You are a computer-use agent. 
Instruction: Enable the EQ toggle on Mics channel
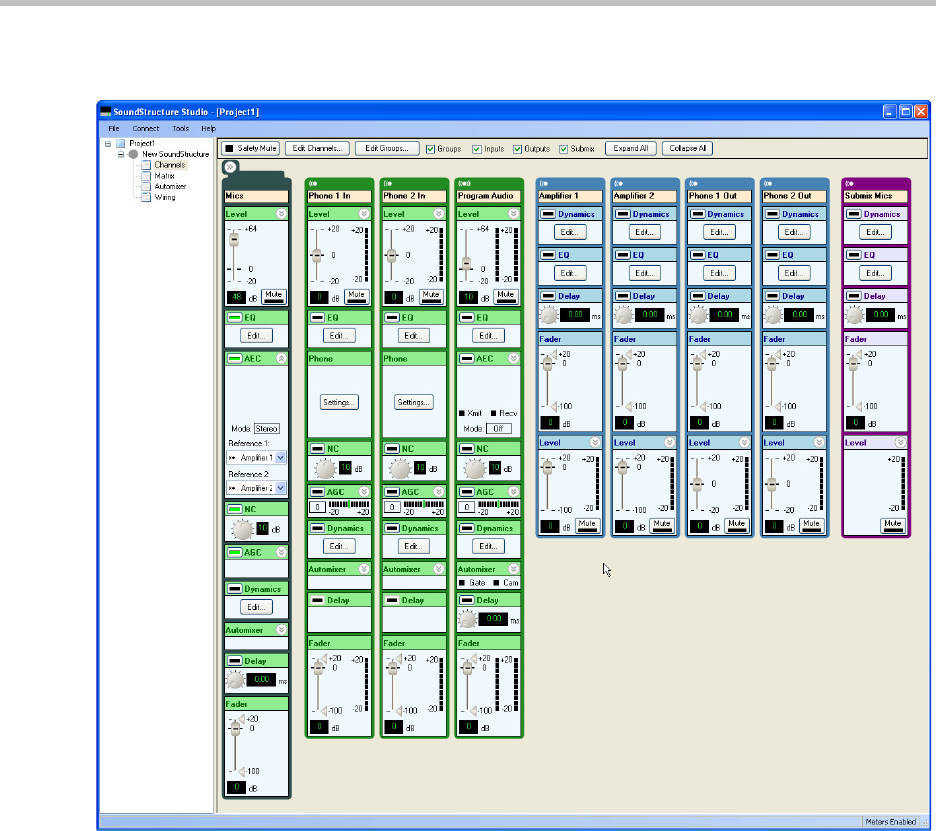[x=235, y=317]
